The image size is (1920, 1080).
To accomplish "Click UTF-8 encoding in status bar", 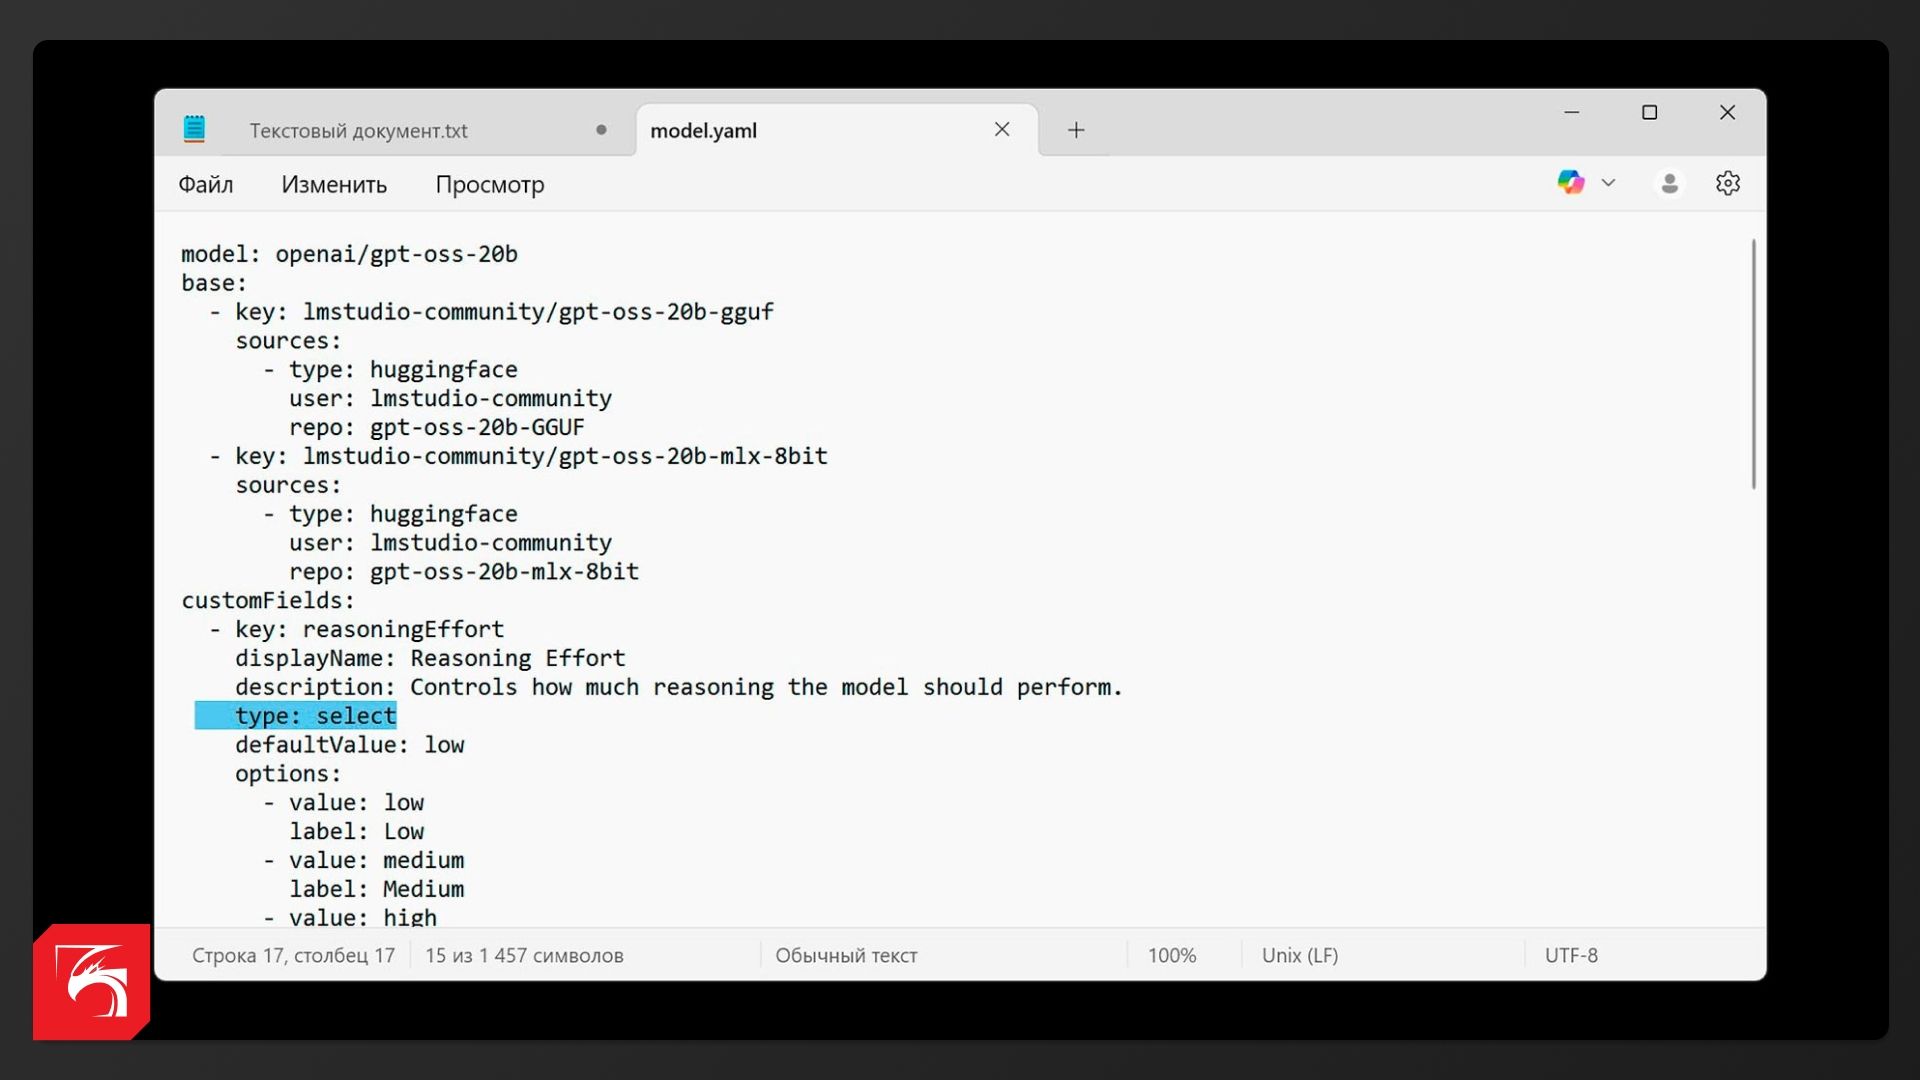I will pos(1571,955).
